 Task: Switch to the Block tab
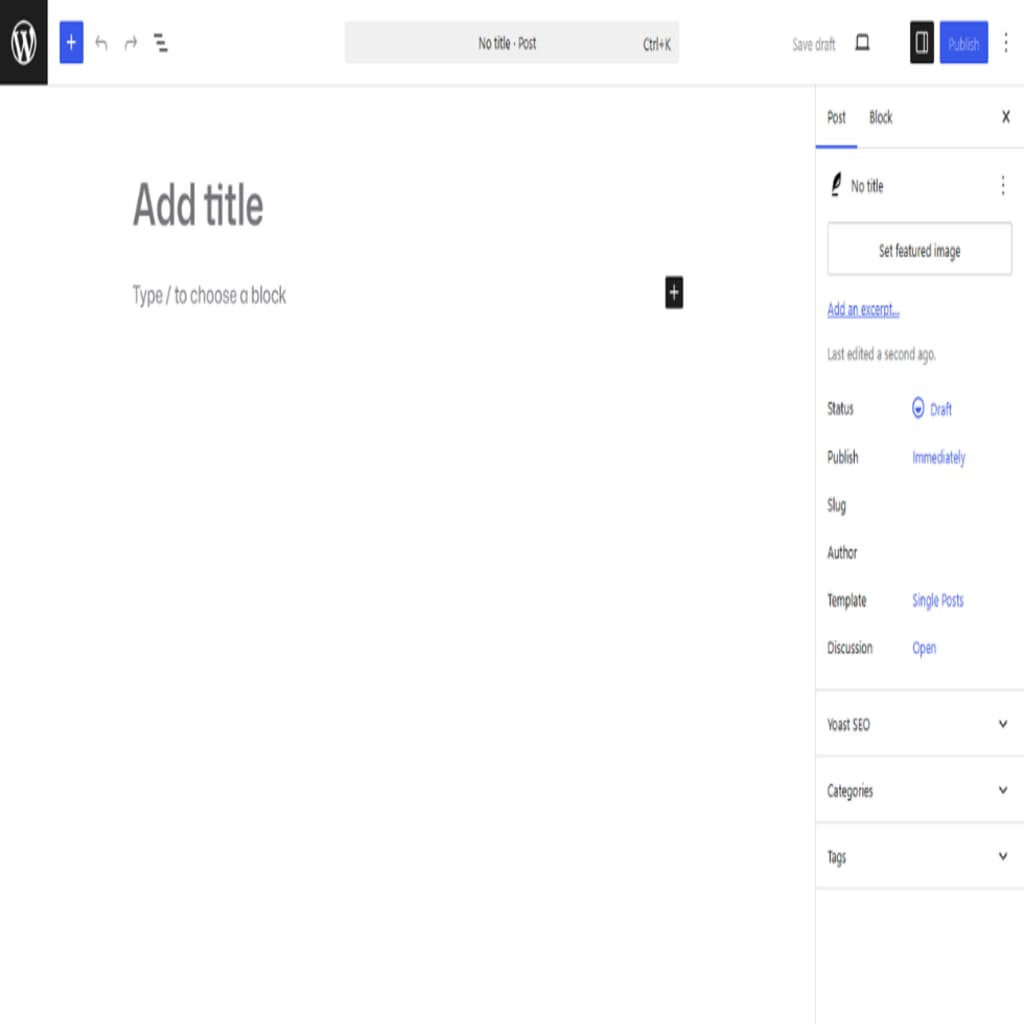[x=880, y=118]
